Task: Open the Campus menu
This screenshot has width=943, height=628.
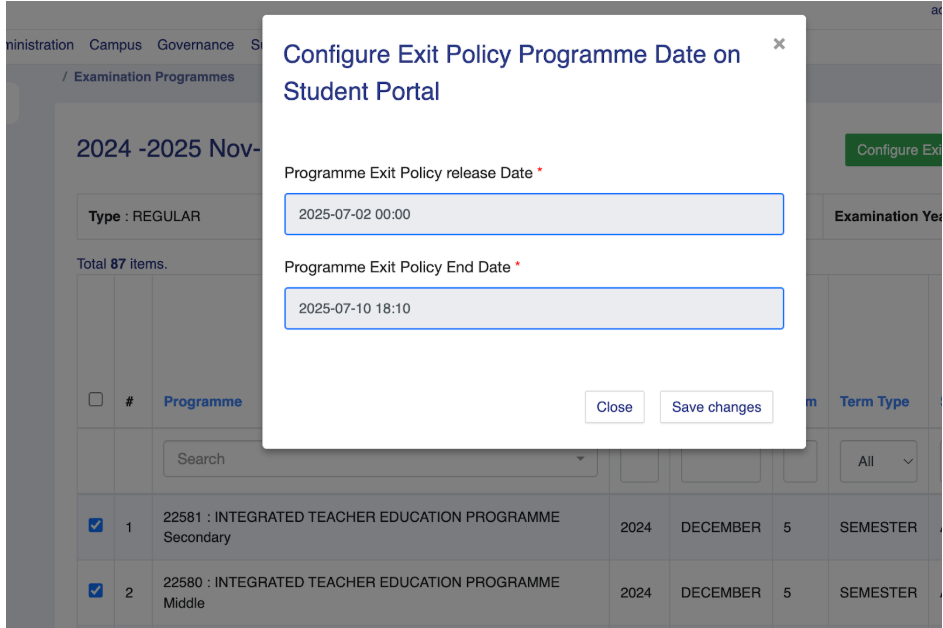Action: pyautogui.click(x=115, y=45)
